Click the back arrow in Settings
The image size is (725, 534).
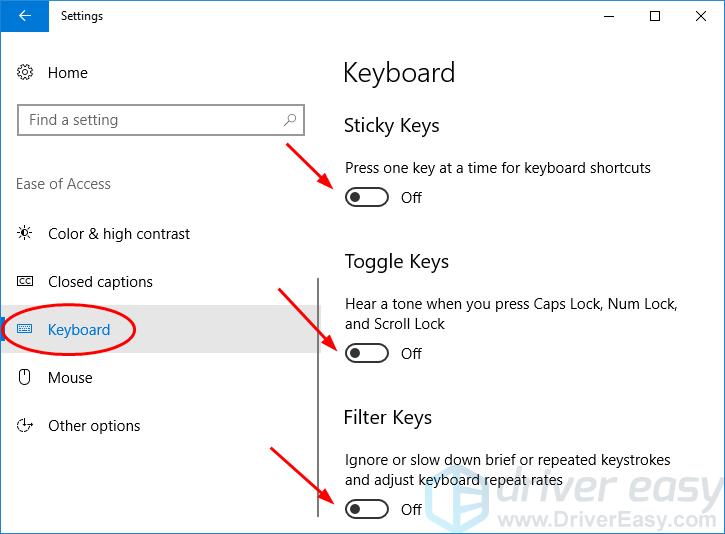point(25,16)
